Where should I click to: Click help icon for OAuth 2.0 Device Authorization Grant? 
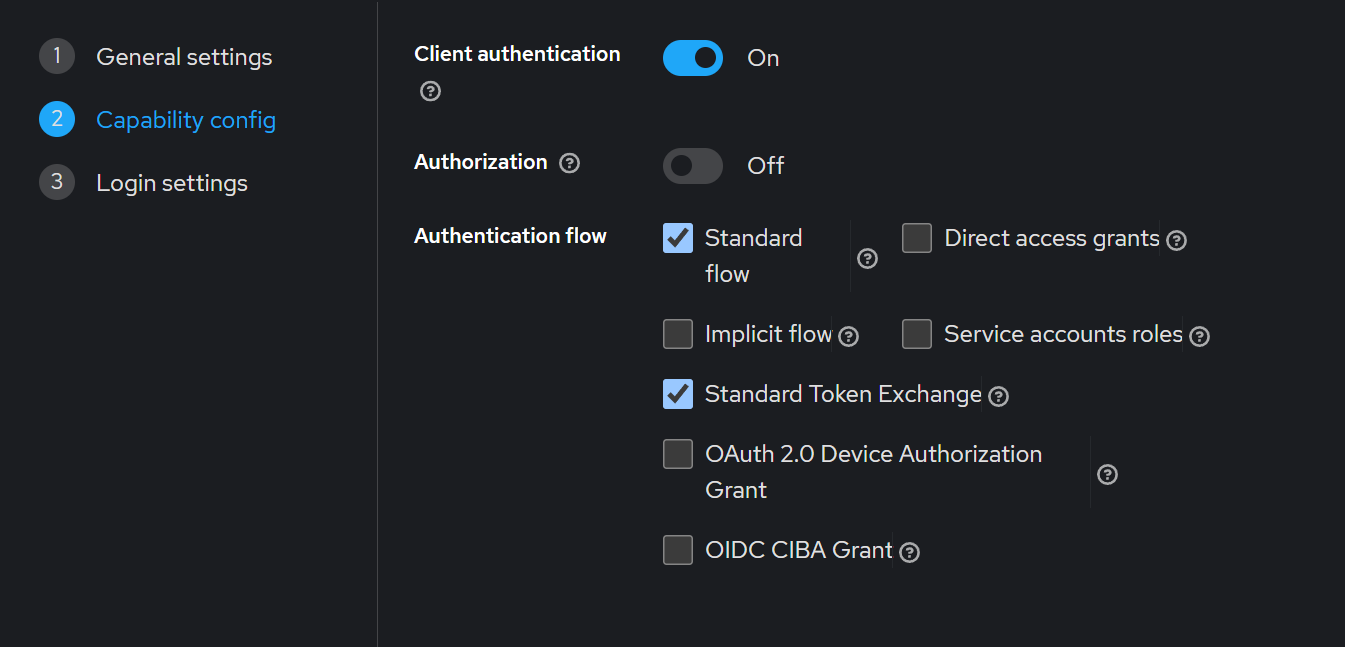point(1106,474)
